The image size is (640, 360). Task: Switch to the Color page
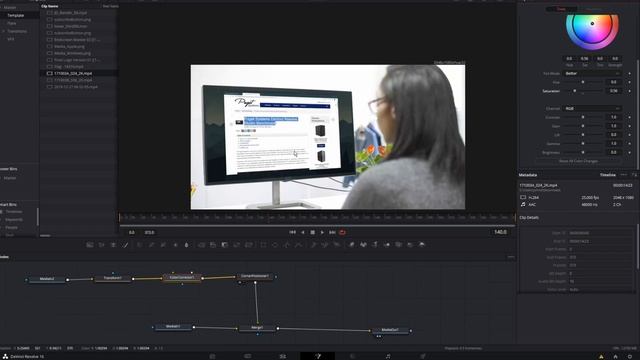pyautogui.click(x=353, y=356)
